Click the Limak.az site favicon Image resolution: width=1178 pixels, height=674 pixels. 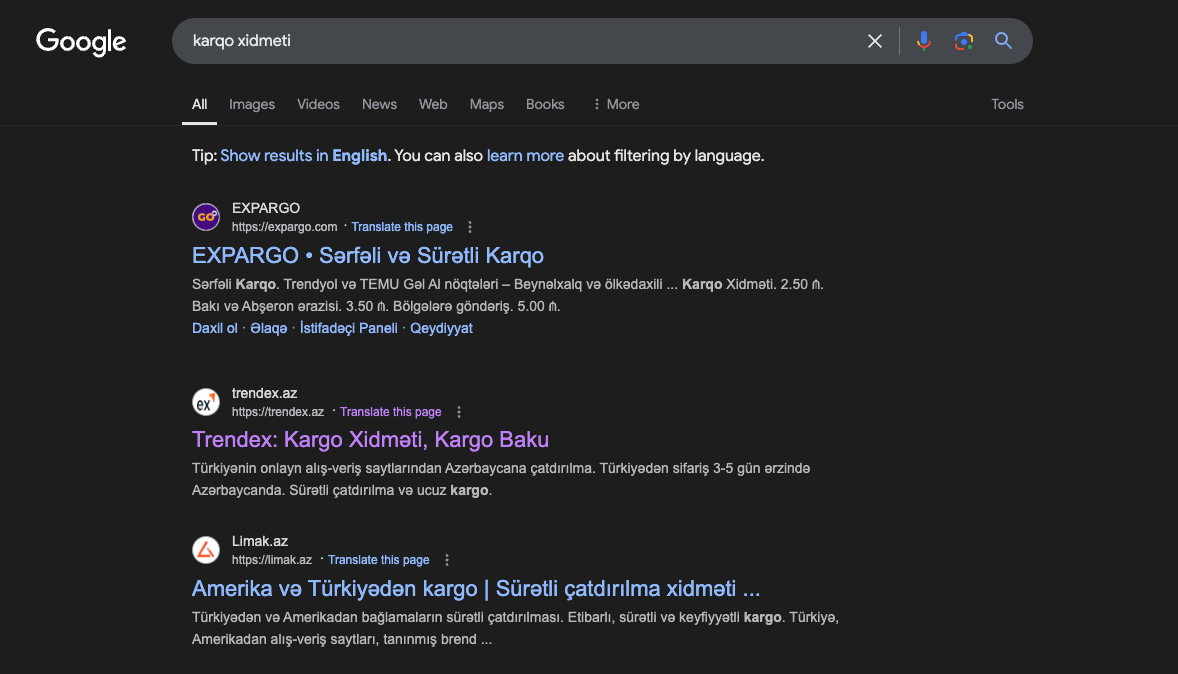point(206,550)
